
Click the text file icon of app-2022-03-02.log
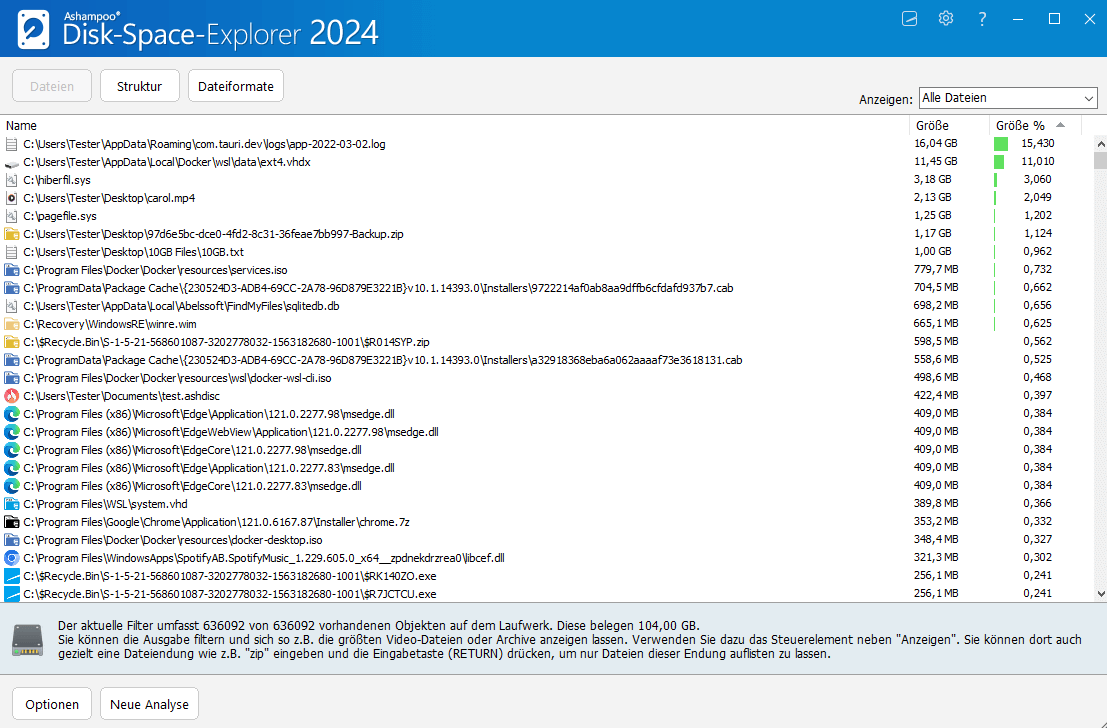point(12,144)
